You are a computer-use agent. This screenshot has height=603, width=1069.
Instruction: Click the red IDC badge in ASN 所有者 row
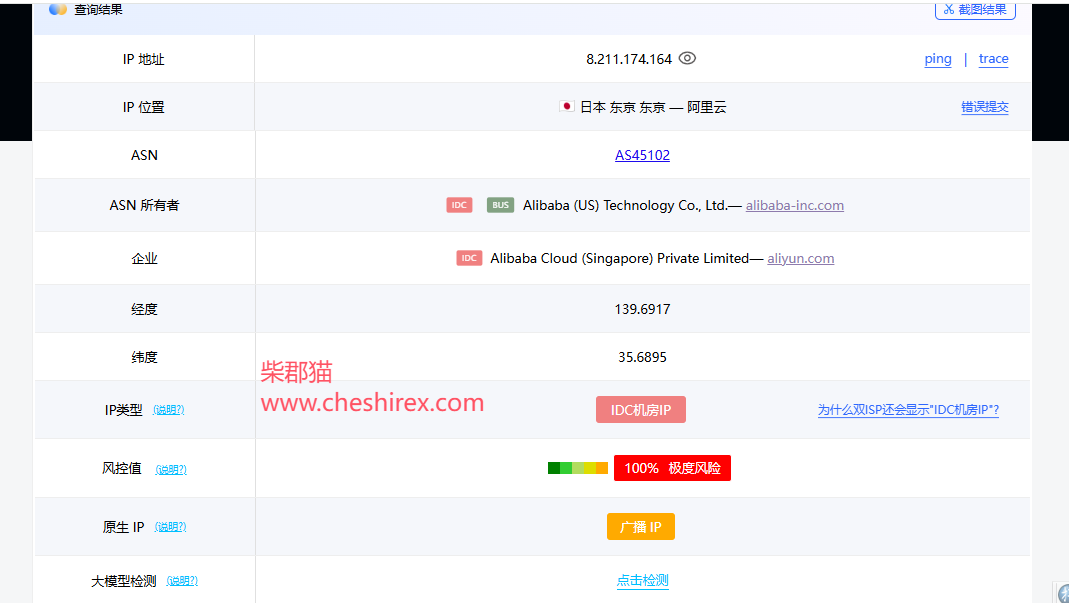[x=460, y=205]
